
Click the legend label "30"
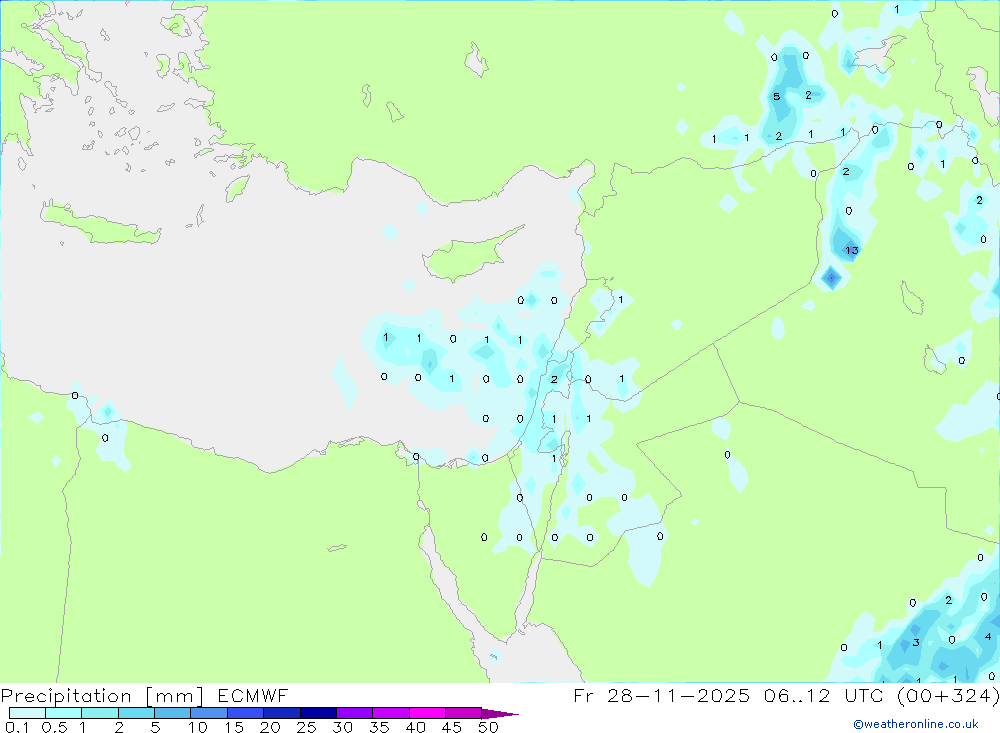tap(343, 727)
